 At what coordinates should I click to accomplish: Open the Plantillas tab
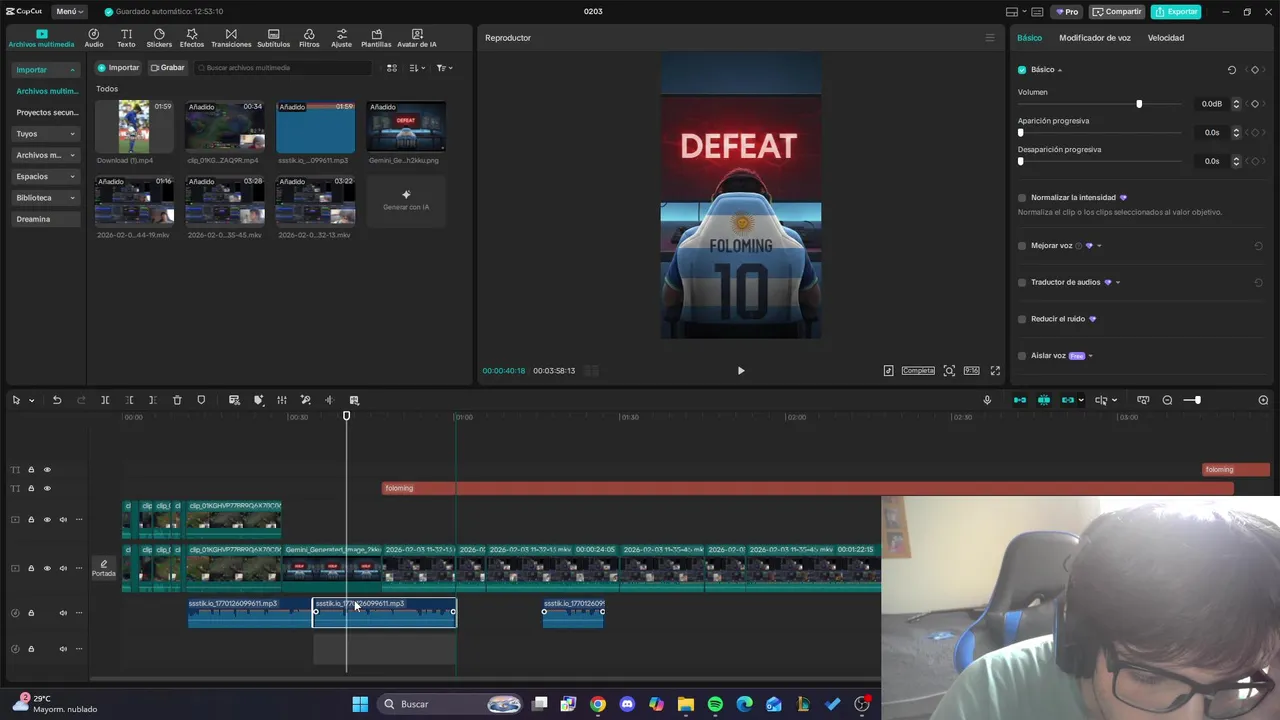point(376,38)
